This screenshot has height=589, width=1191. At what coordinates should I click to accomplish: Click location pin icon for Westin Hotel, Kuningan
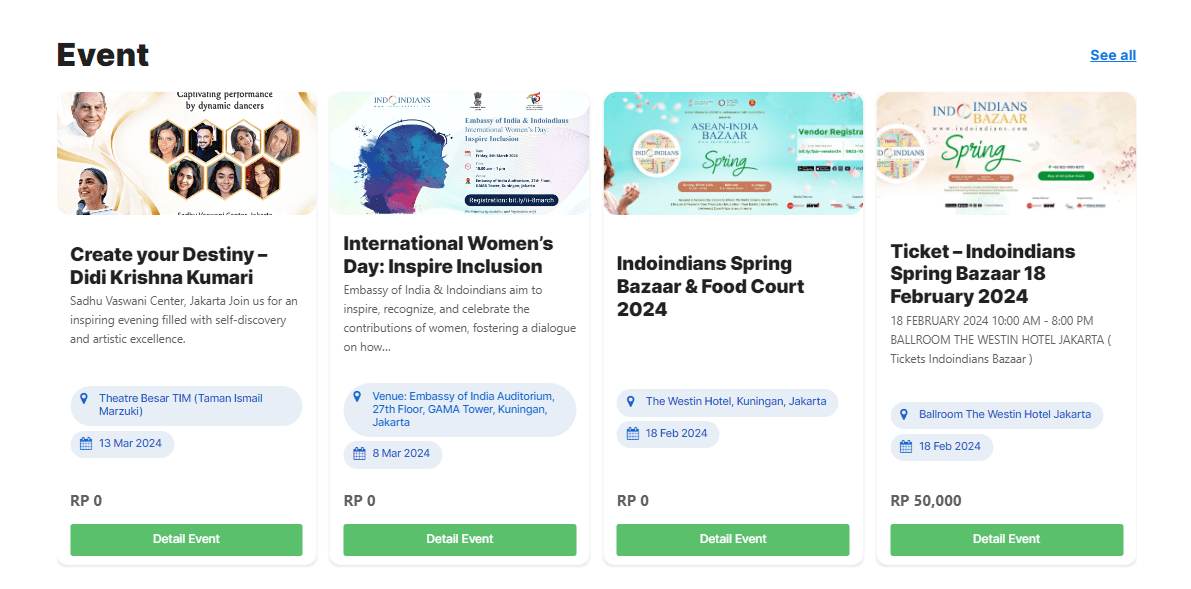(631, 402)
